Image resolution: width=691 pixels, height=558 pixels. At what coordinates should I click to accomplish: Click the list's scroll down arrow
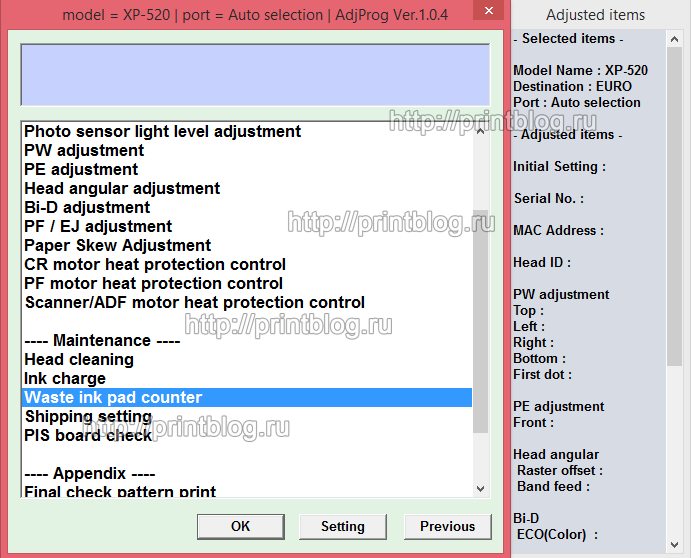[x=481, y=488]
